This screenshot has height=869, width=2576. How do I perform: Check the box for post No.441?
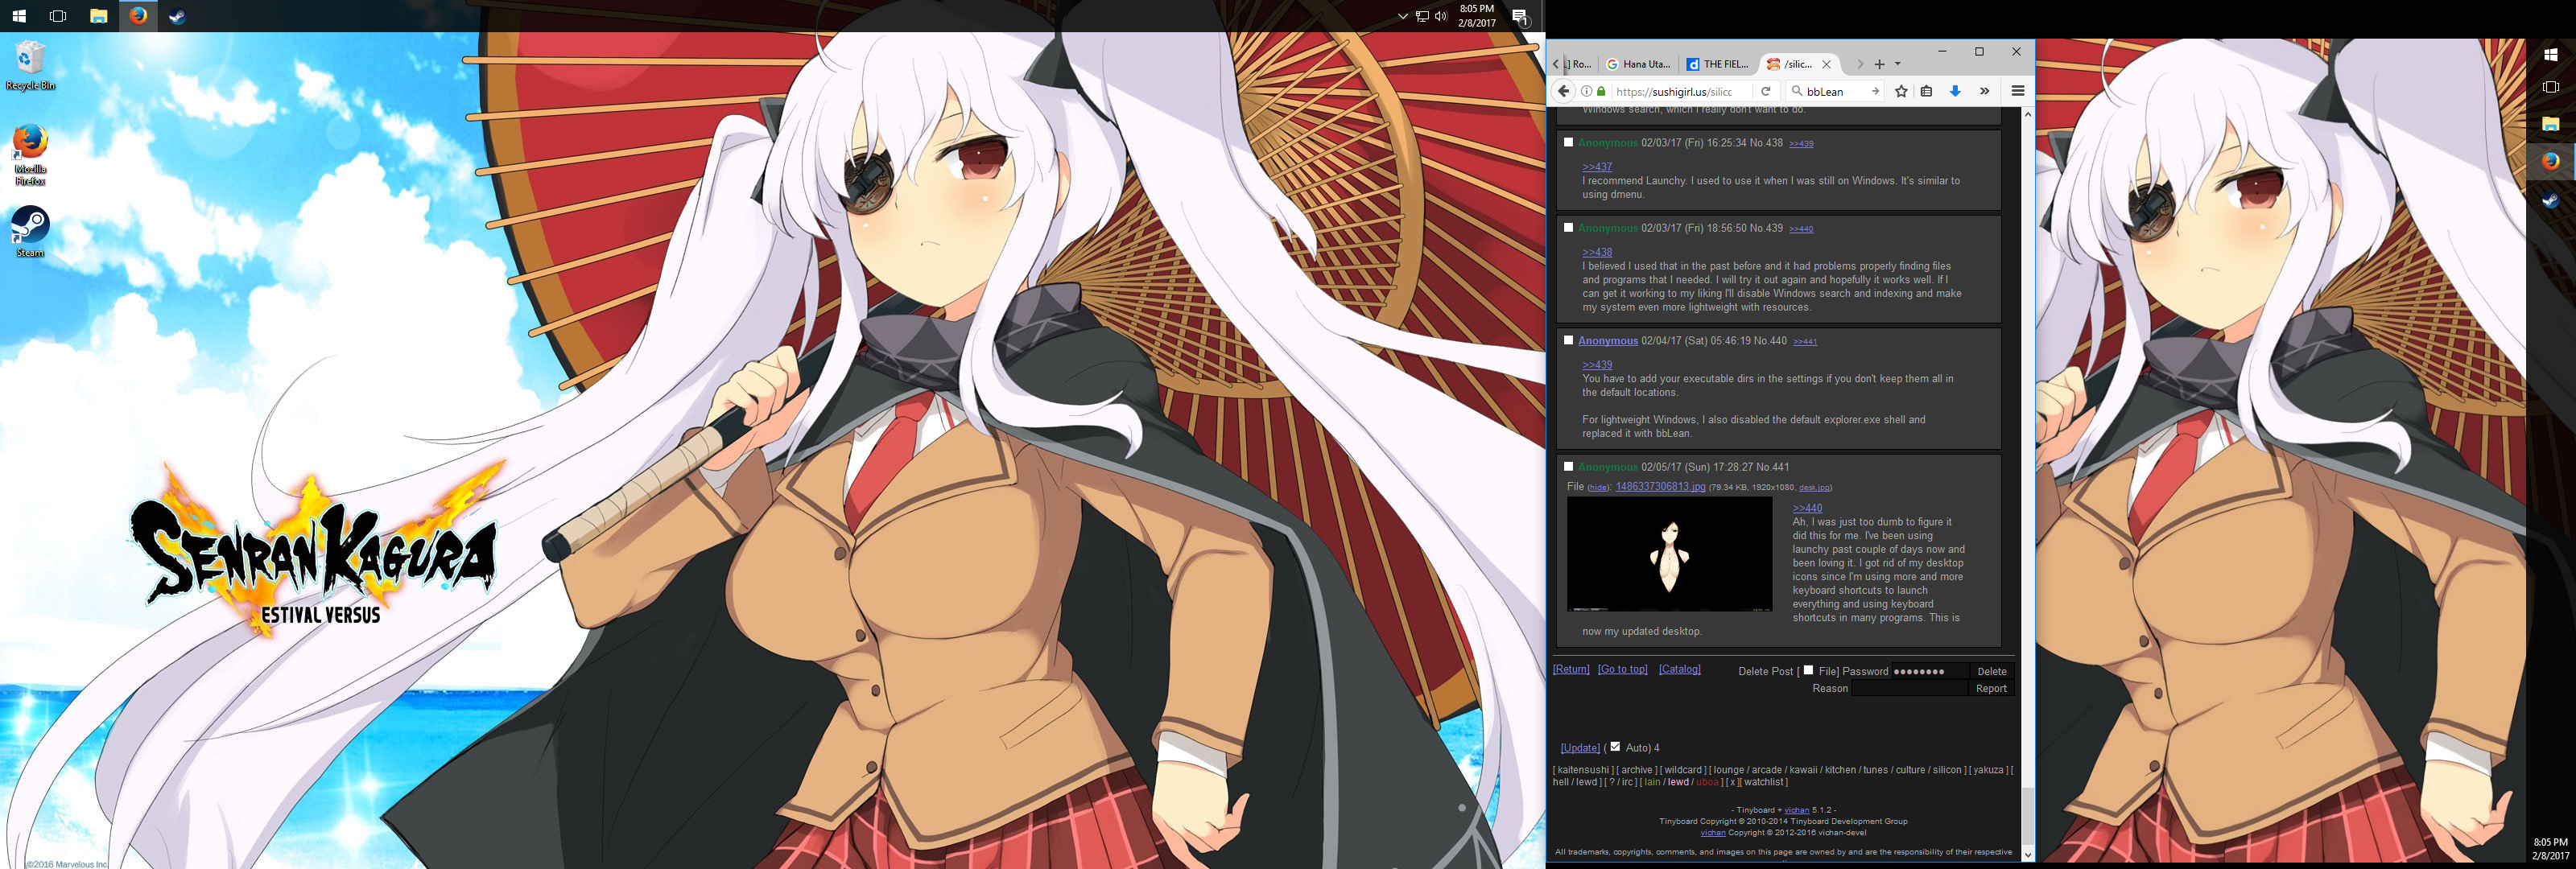1568,466
